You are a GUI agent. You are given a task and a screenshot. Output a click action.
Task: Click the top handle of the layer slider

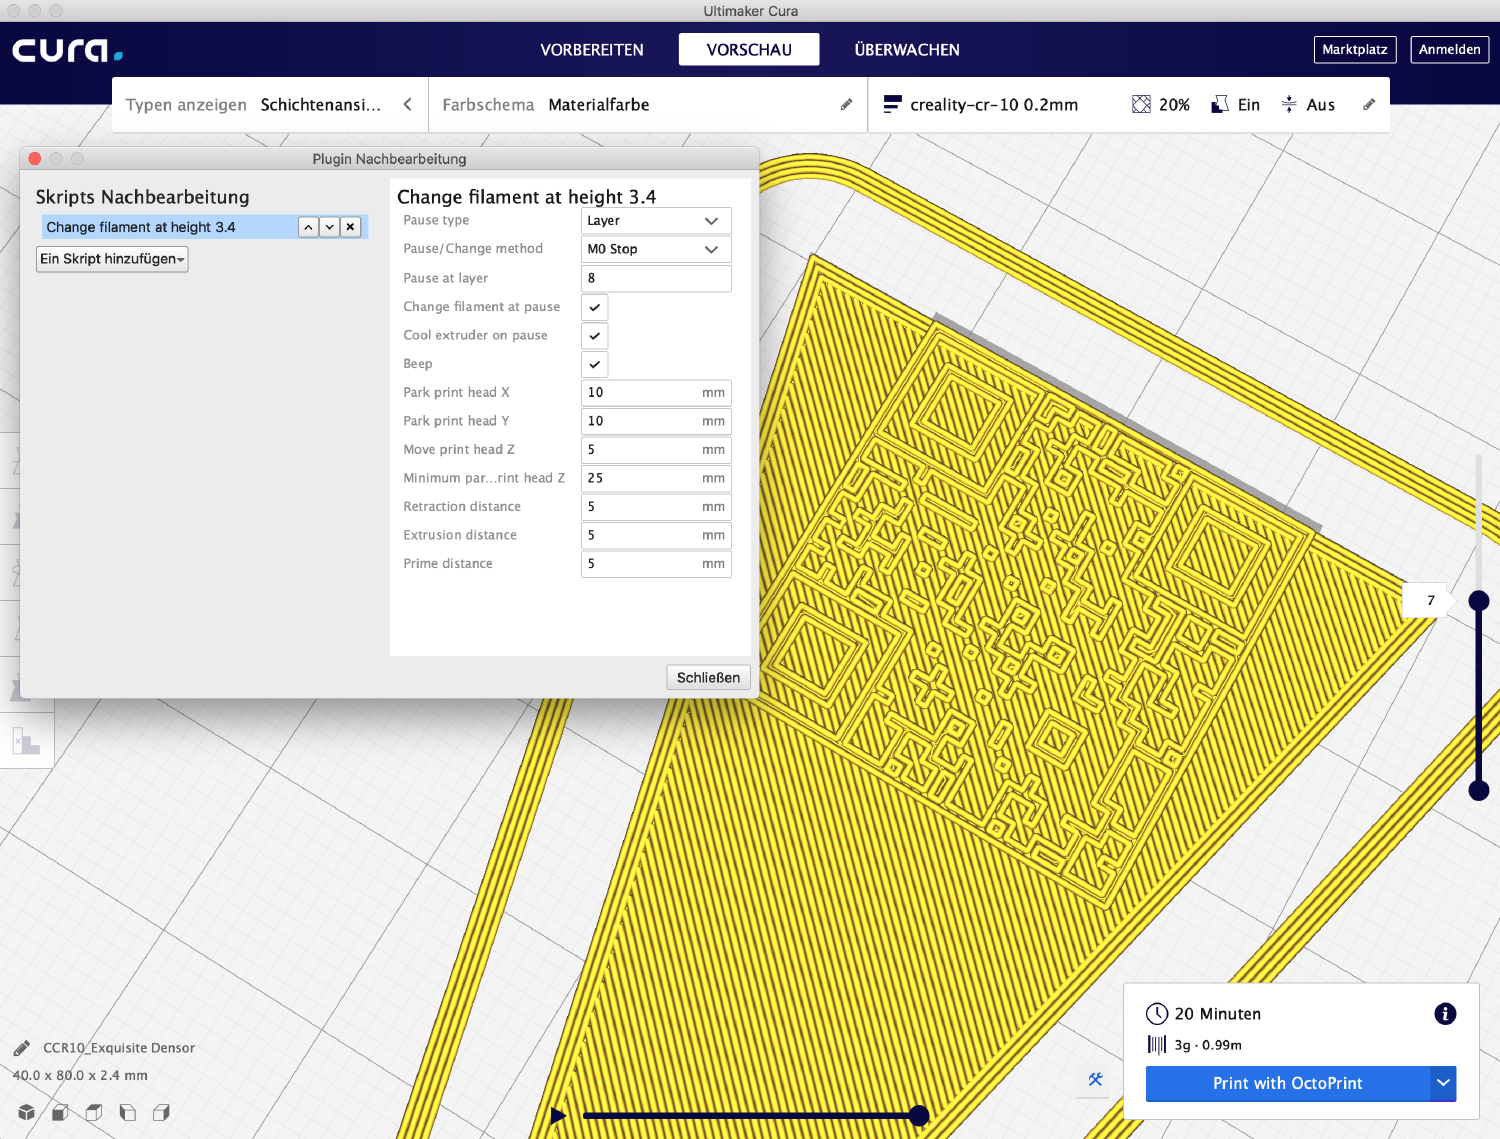pyautogui.click(x=1478, y=600)
